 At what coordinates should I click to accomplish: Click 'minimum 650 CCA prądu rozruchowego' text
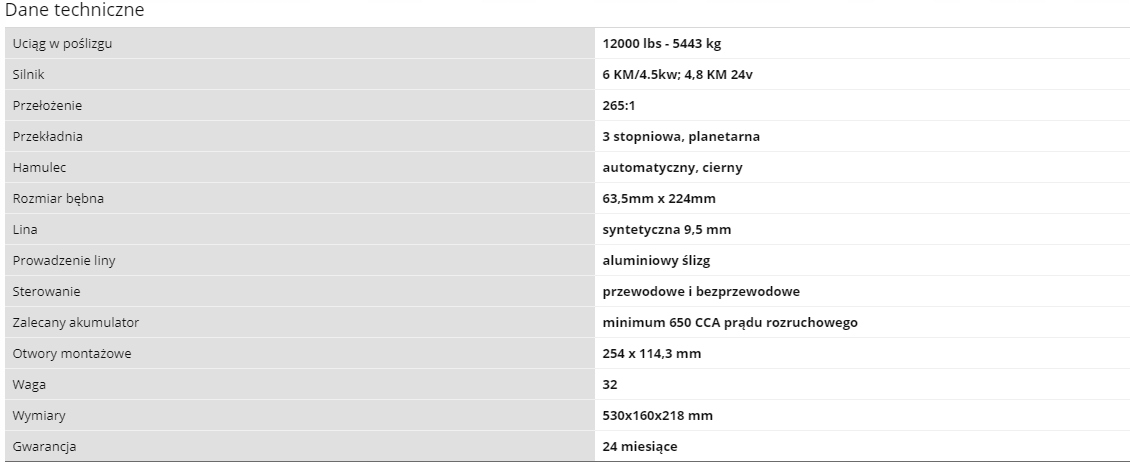730,323
